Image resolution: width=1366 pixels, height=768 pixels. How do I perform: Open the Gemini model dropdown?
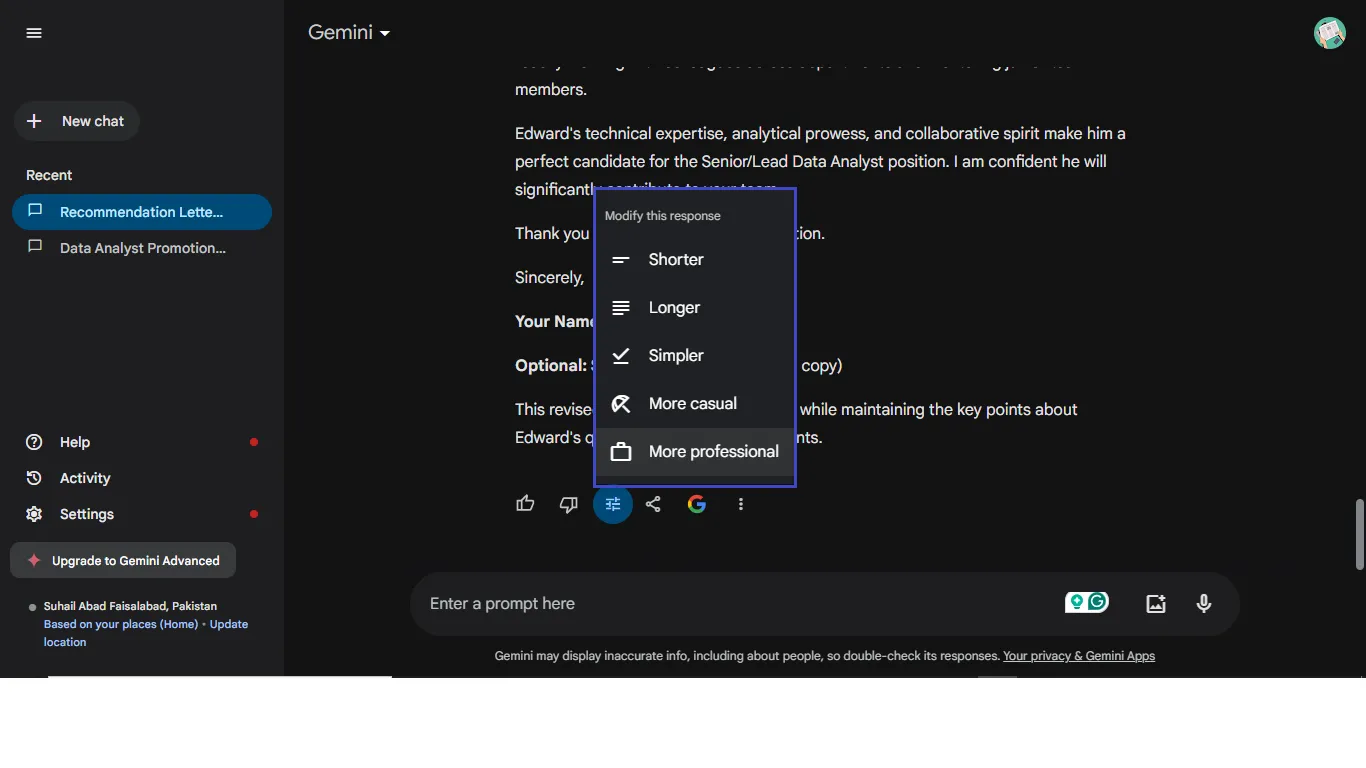click(347, 31)
